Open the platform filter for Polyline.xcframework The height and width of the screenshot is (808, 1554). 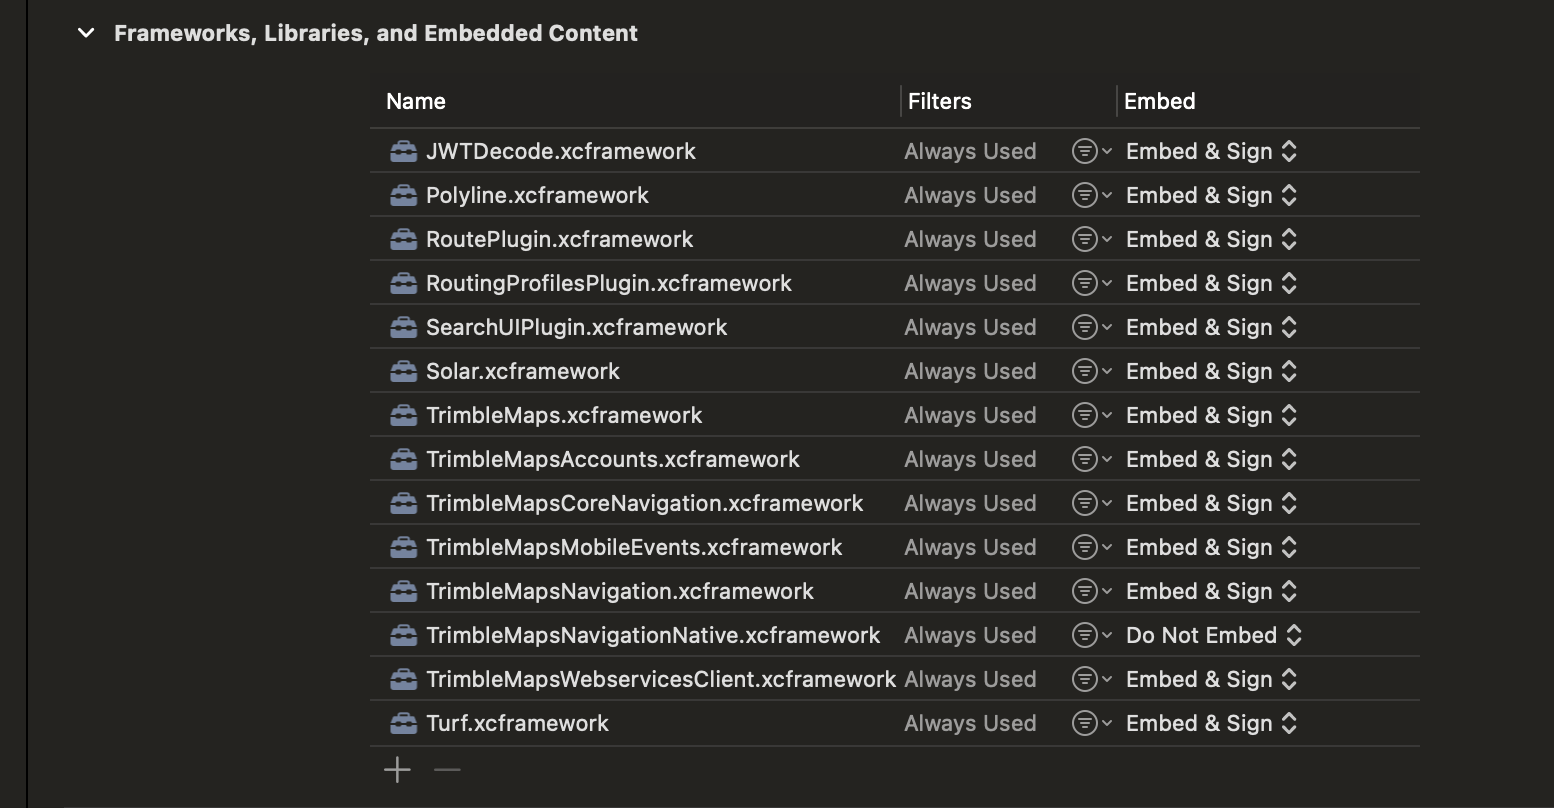click(1091, 195)
